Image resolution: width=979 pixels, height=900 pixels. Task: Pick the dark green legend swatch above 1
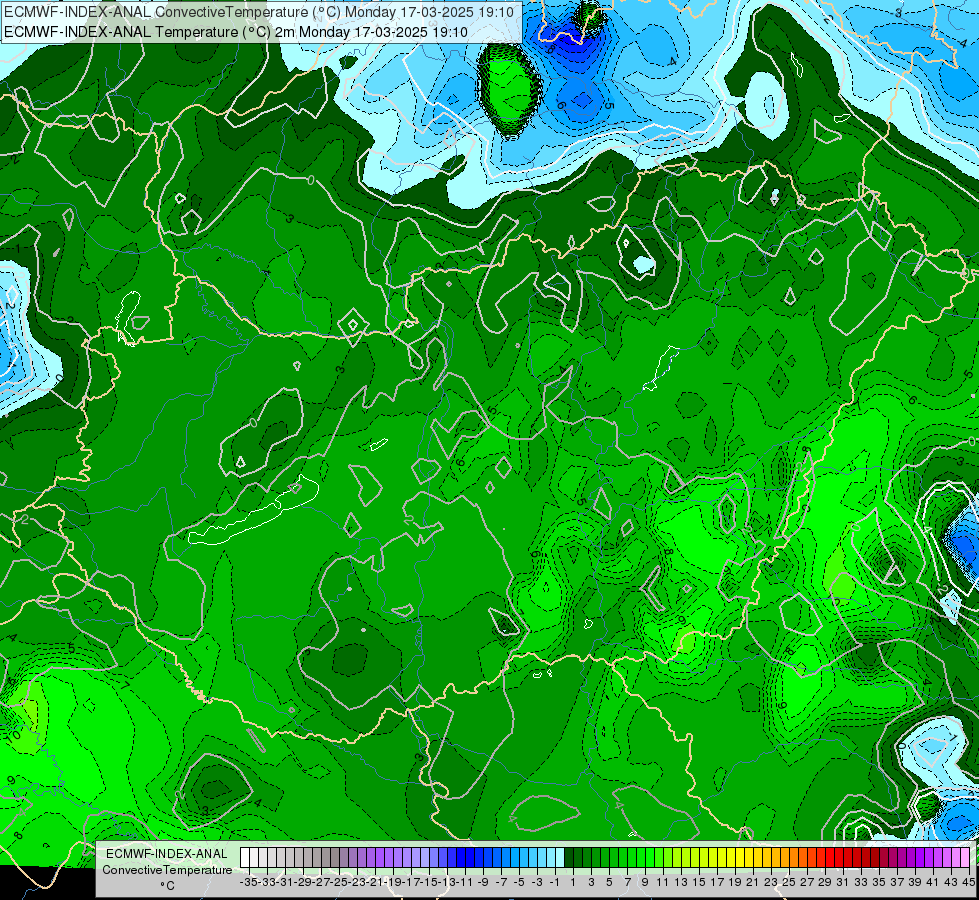click(x=569, y=858)
